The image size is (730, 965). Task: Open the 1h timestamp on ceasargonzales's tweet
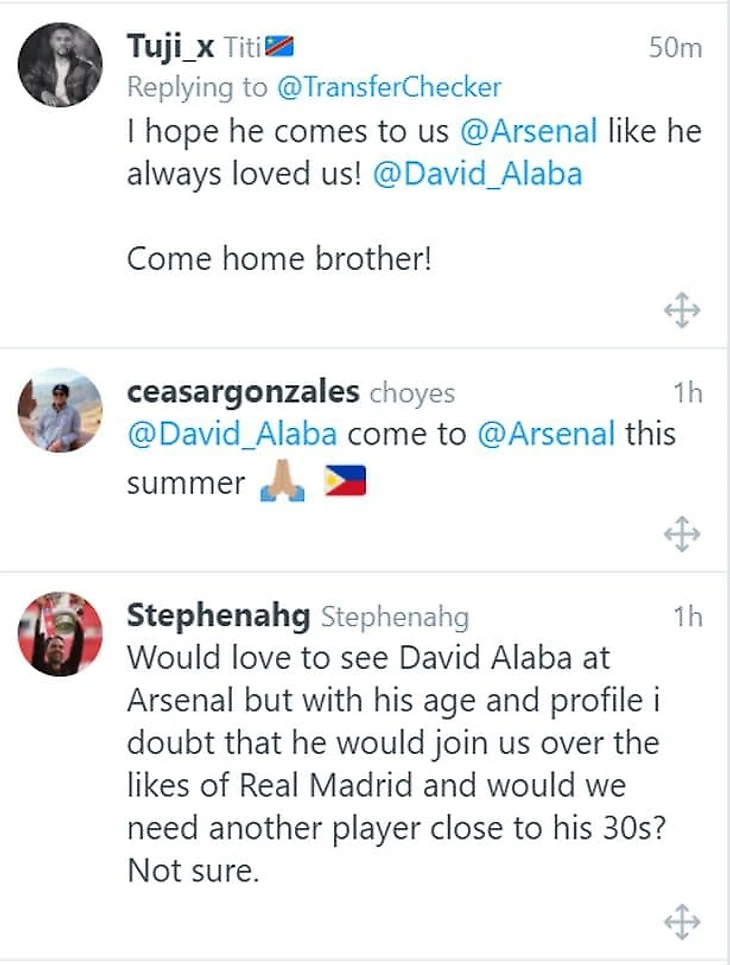point(687,393)
